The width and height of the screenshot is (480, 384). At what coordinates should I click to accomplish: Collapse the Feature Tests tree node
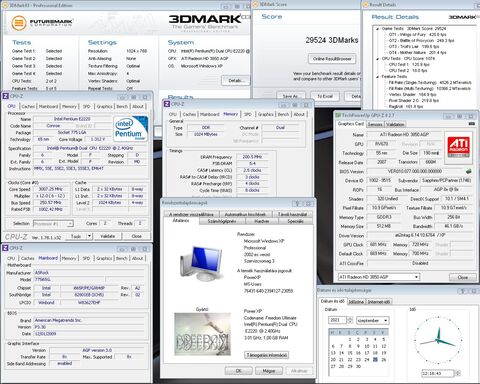tap(378, 77)
